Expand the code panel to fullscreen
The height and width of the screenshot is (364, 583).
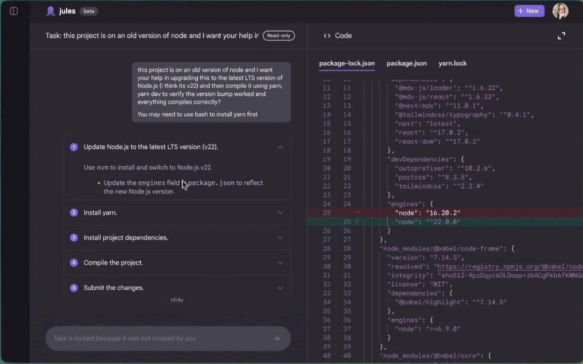(x=561, y=36)
